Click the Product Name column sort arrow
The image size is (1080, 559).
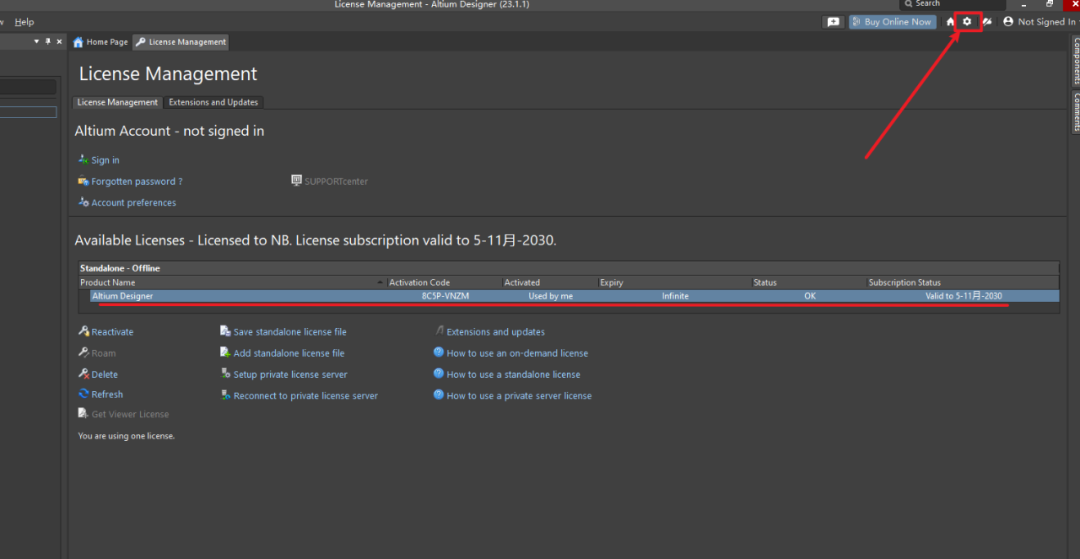(x=380, y=283)
